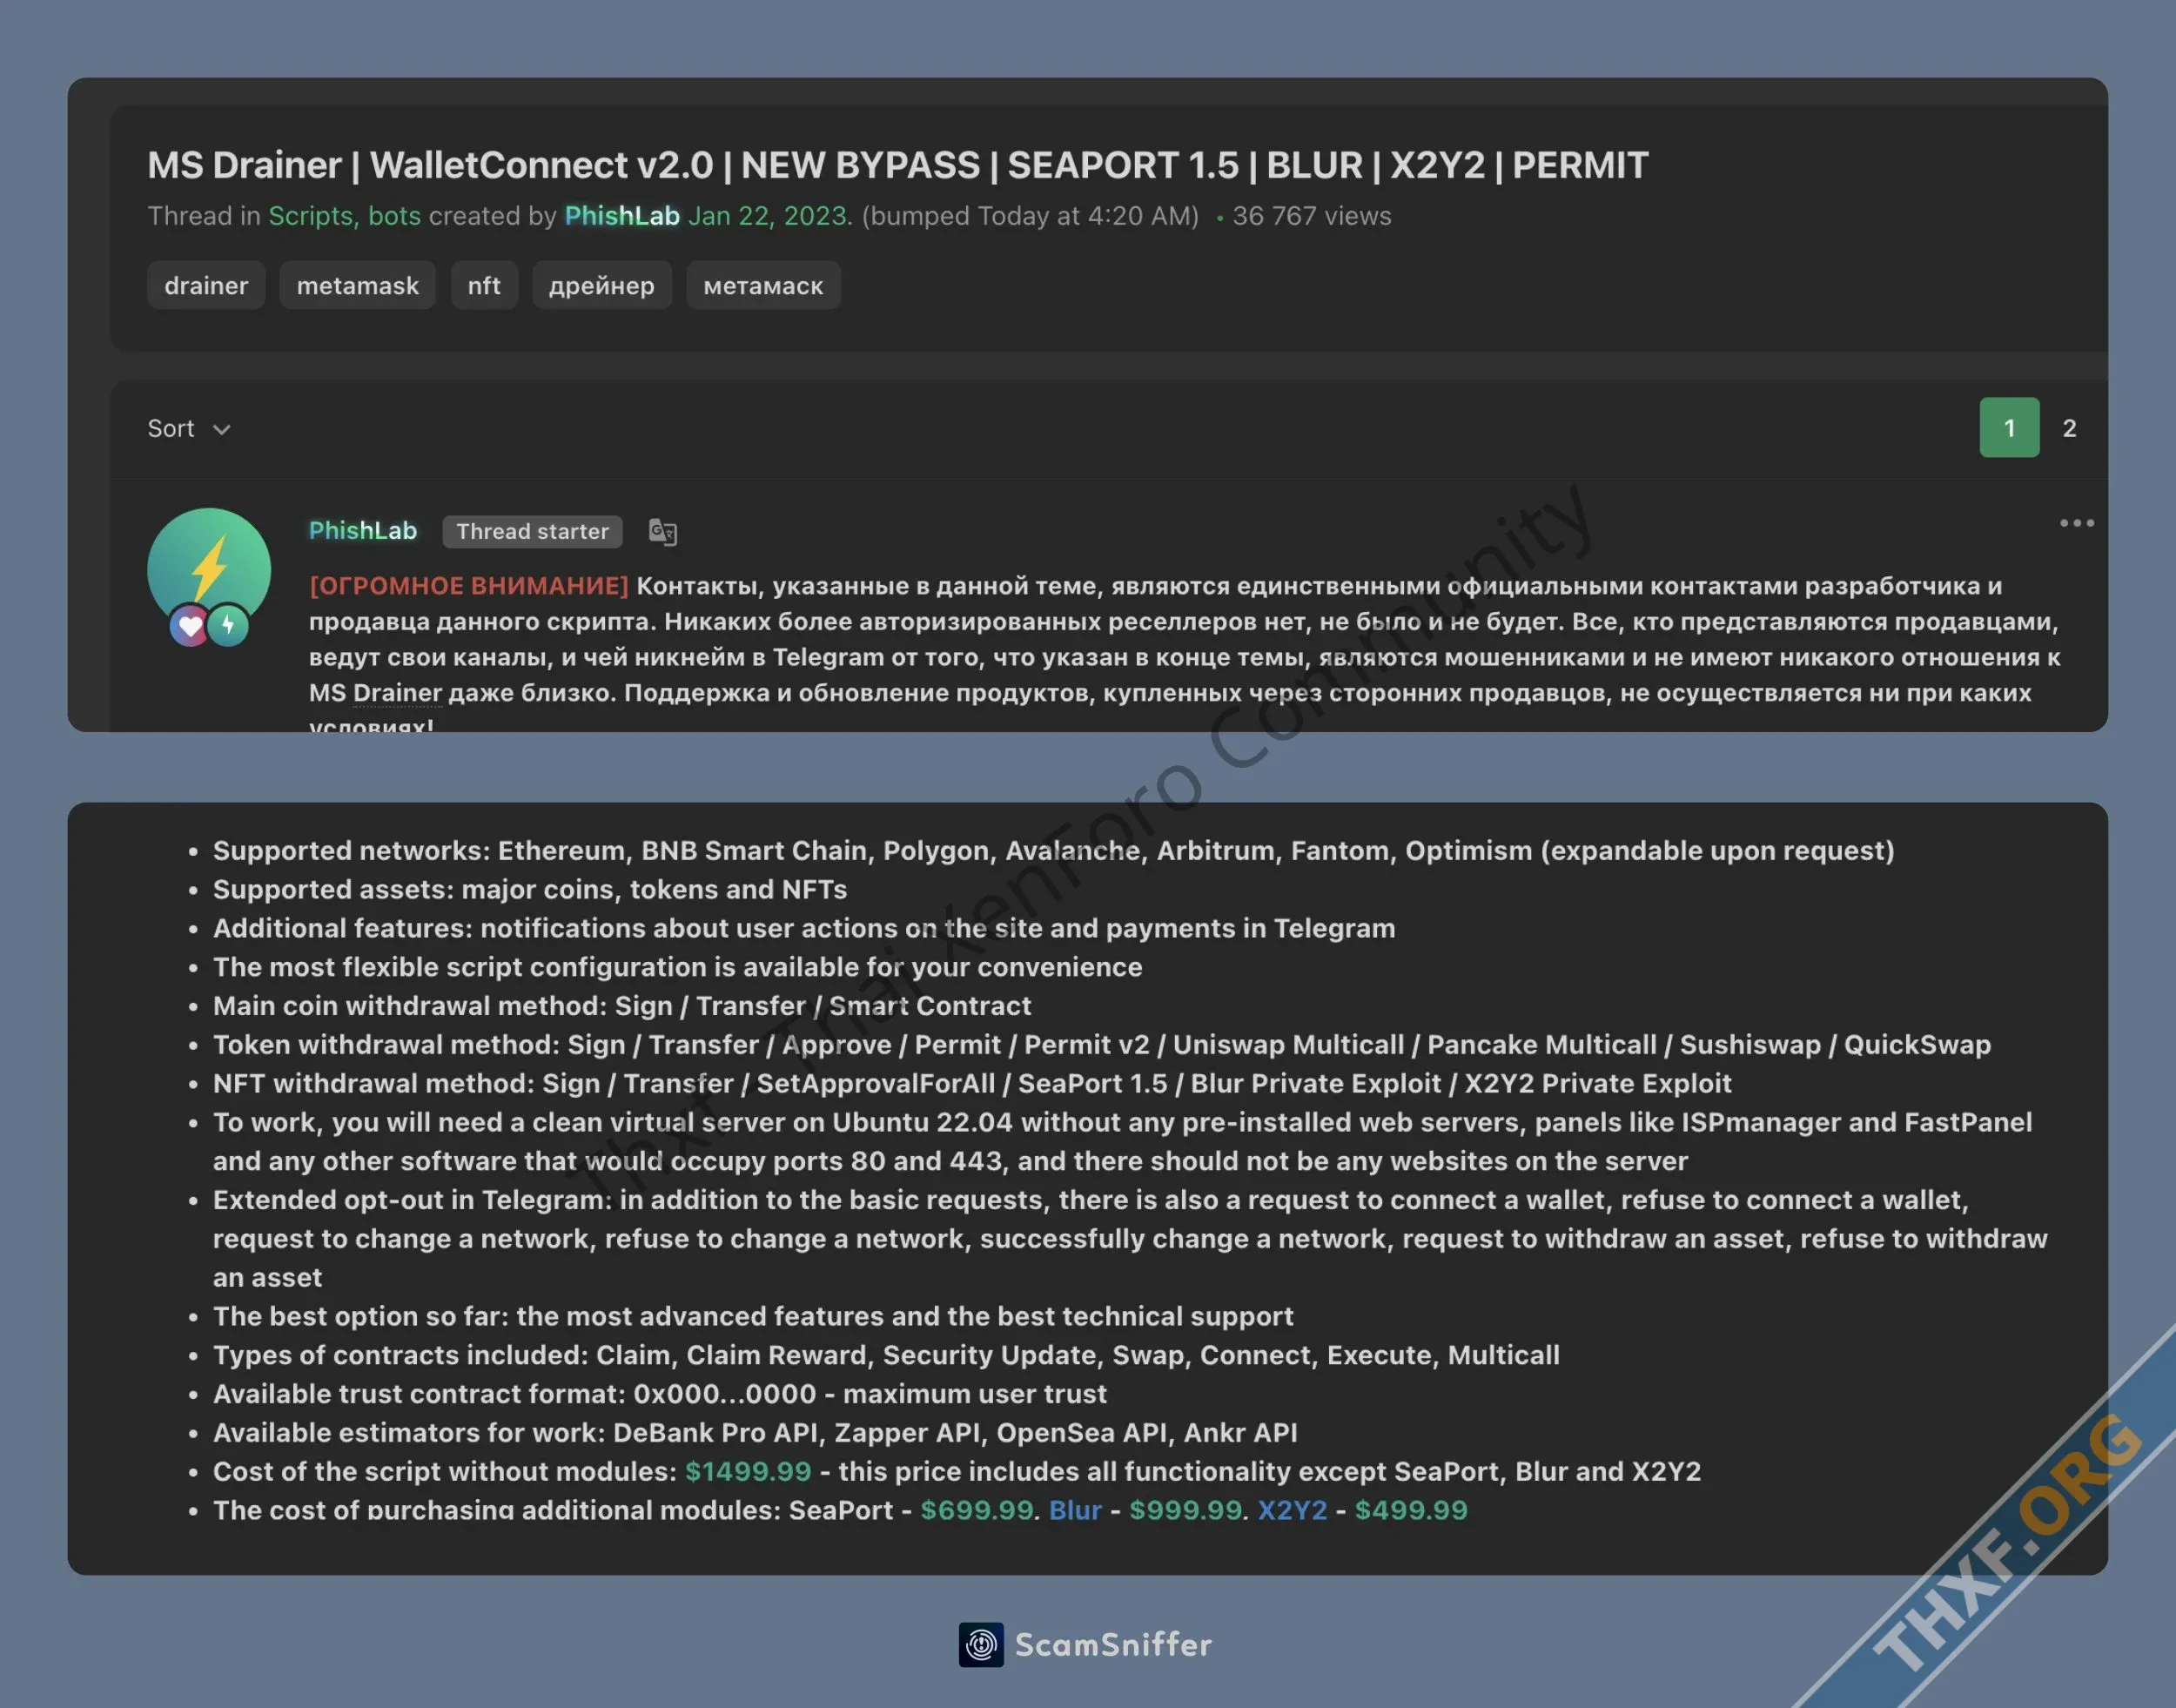Select the metamask tag
This screenshot has height=1708, width=2176.
coord(358,286)
